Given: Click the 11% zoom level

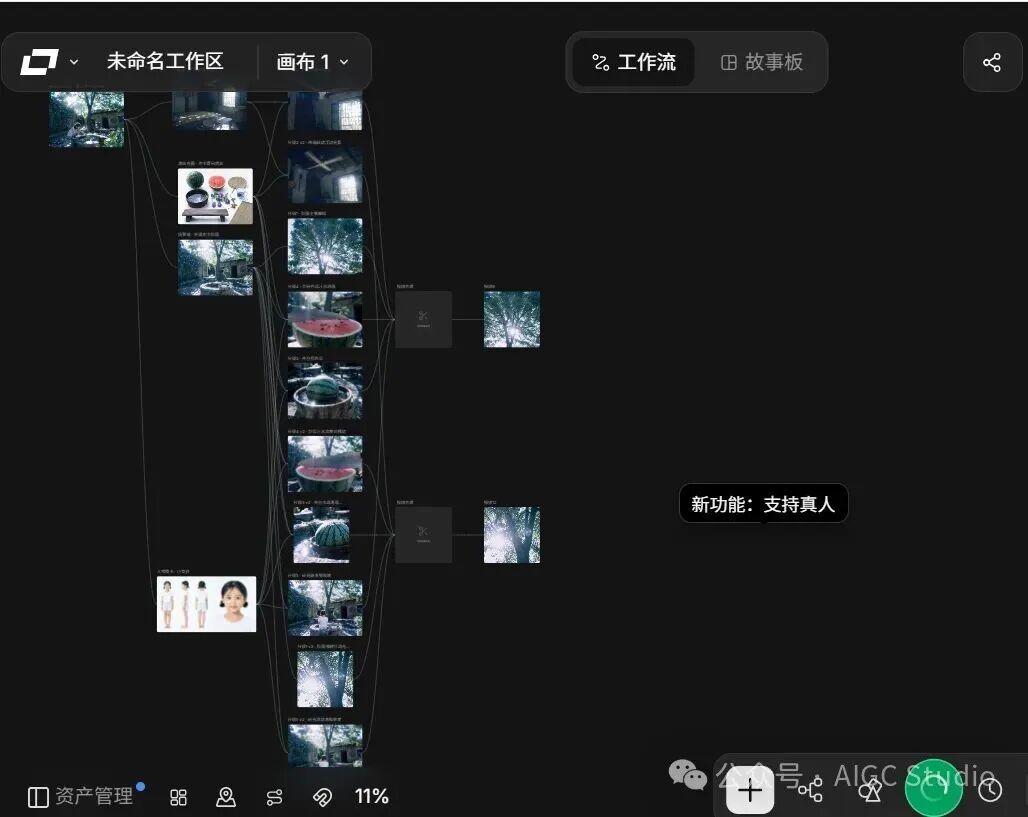Looking at the screenshot, I should 372,797.
